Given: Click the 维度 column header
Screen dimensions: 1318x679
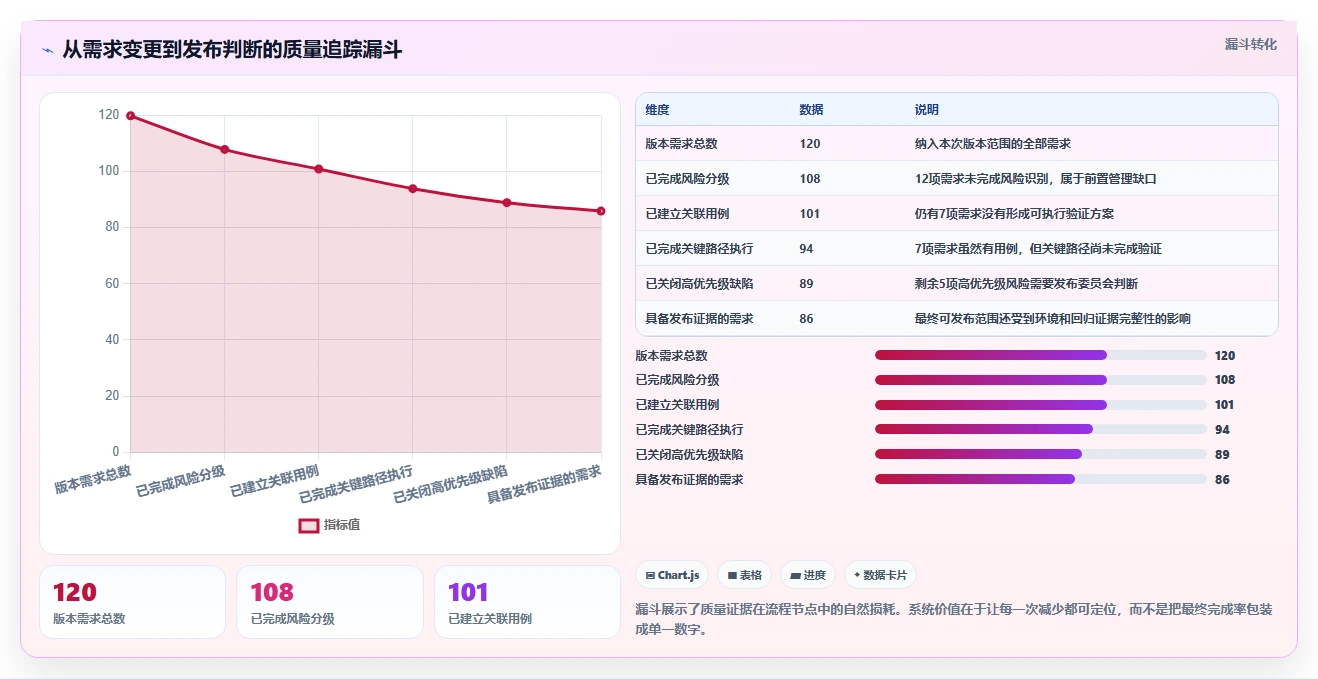Looking at the screenshot, I should tap(657, 110).
